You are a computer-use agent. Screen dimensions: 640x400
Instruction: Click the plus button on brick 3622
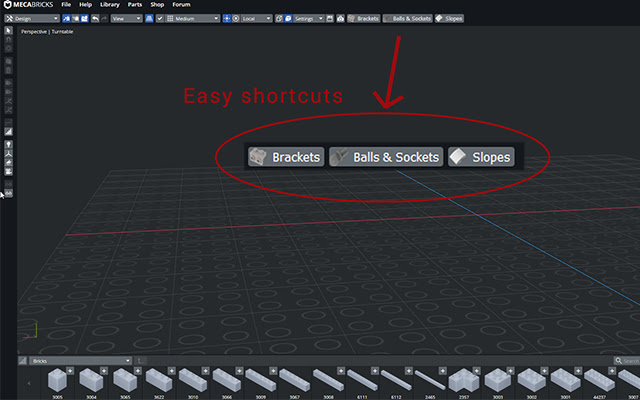(x=172, y=371)
